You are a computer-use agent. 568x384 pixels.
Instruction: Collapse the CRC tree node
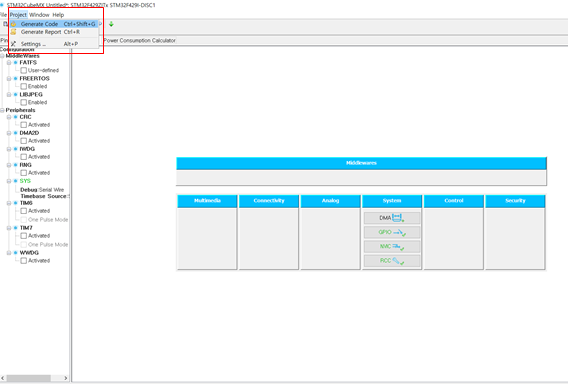point(9,117)
